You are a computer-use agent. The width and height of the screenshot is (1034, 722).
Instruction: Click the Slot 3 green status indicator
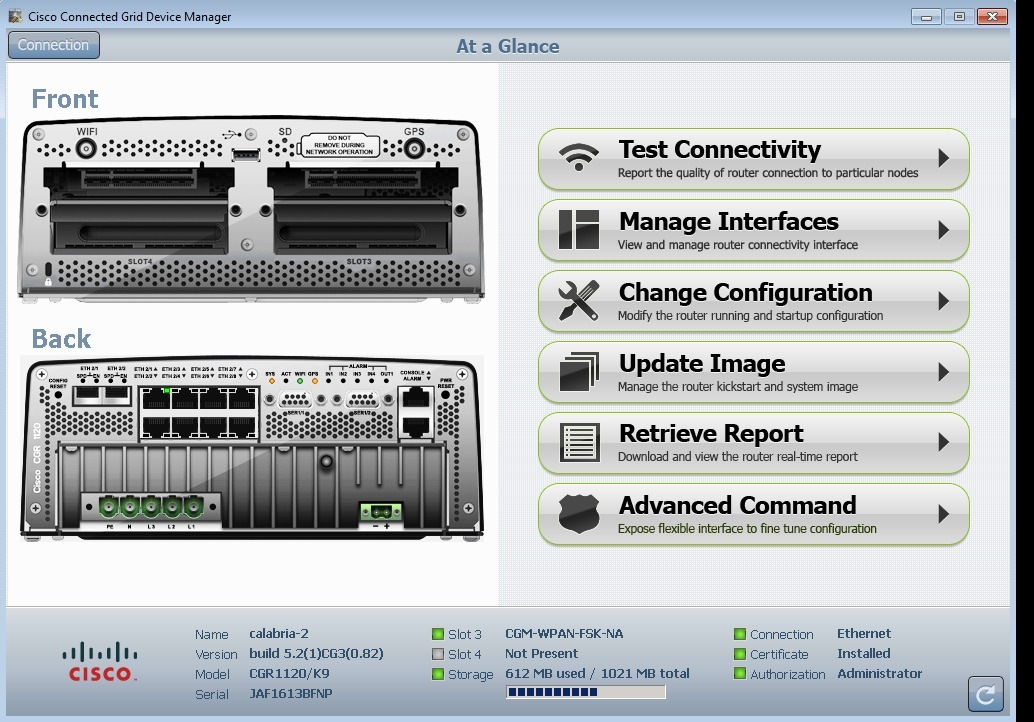(438, 634)
